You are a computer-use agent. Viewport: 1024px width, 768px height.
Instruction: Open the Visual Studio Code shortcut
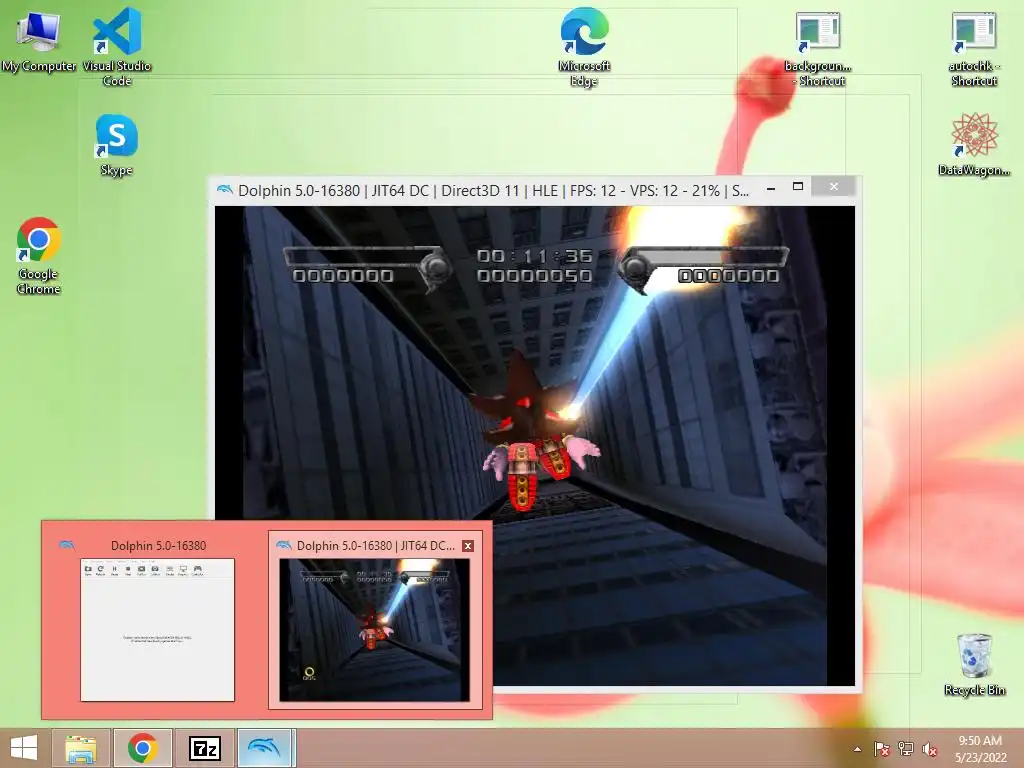117,46
